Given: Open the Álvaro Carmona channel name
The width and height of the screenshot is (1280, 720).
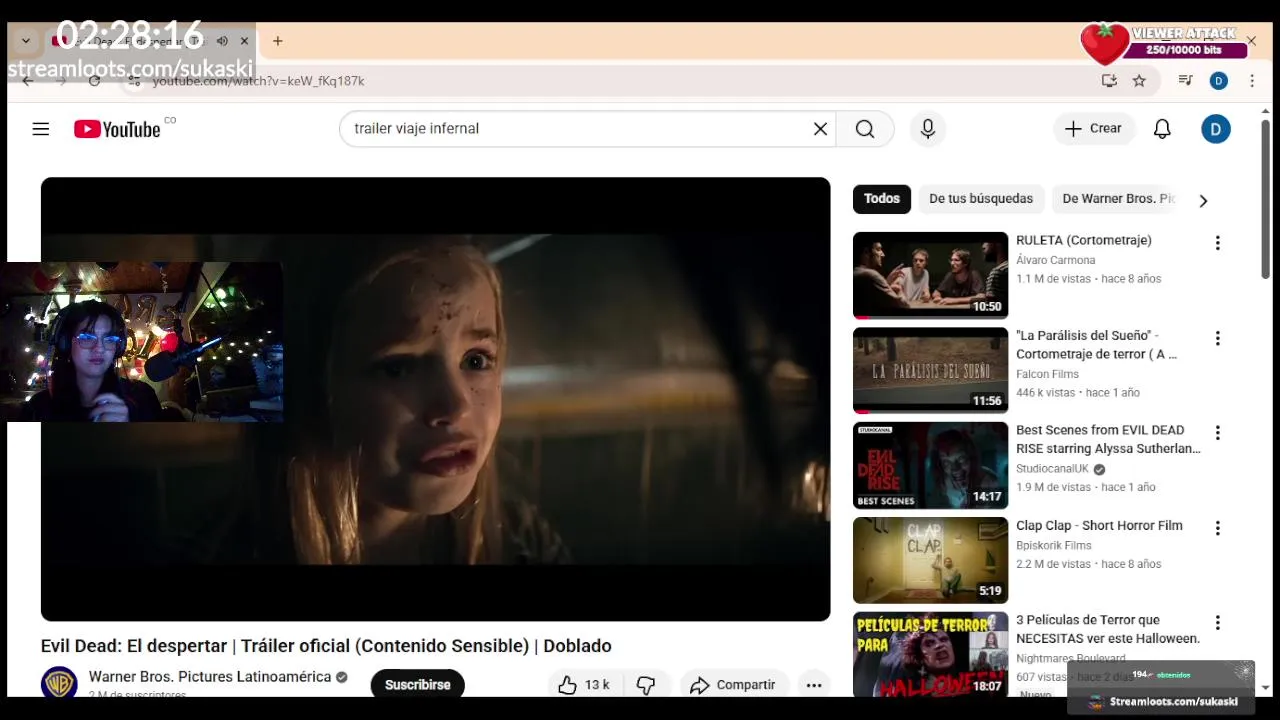Looking at the screenshot, I should point(1055,260).
